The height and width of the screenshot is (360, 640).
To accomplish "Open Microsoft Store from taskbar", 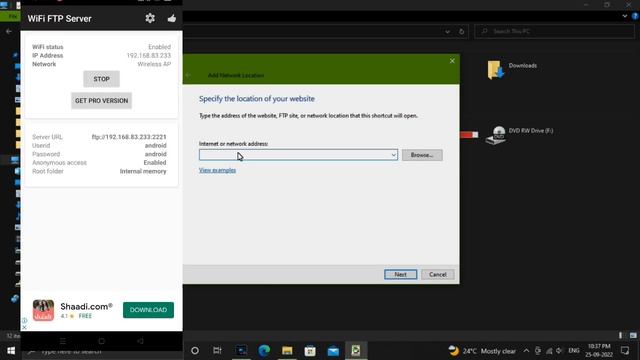I will pyautogui.click(x=310, y=350).
